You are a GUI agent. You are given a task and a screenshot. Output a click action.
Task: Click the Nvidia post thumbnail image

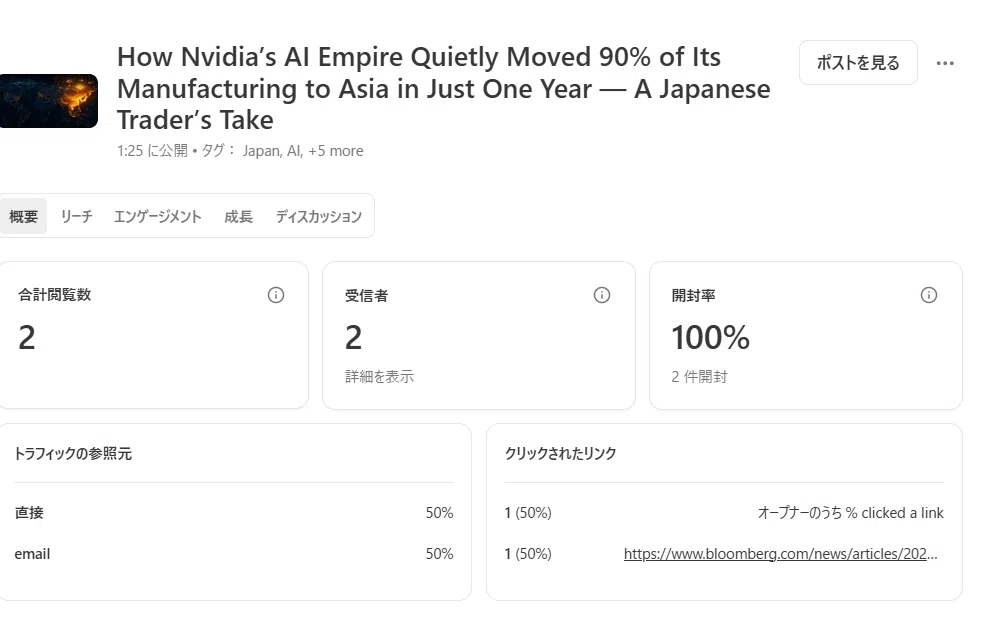[x=49, y=101]
